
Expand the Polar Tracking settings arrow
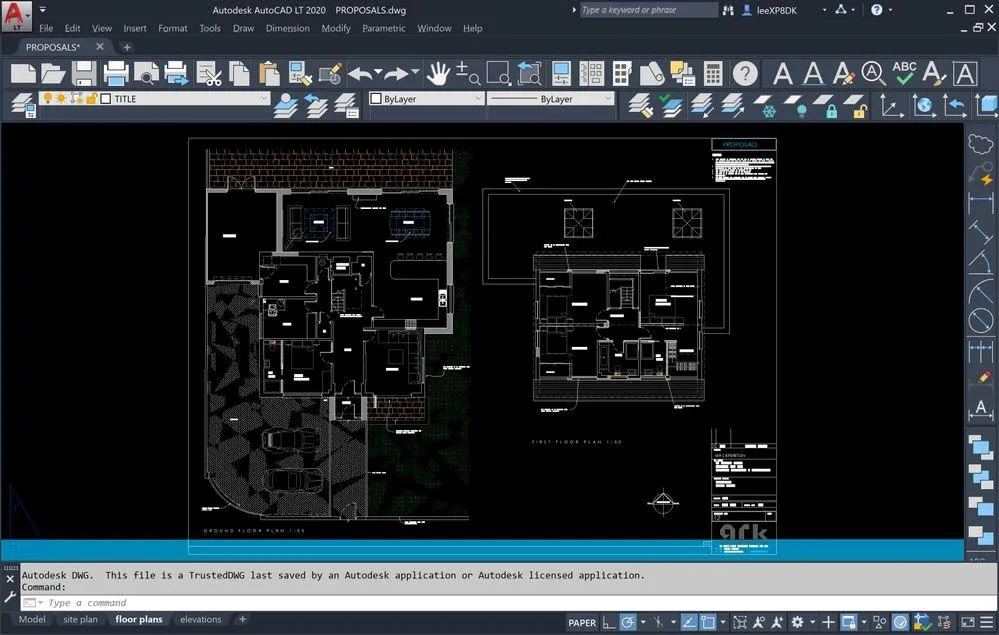[x=643, y=622]
